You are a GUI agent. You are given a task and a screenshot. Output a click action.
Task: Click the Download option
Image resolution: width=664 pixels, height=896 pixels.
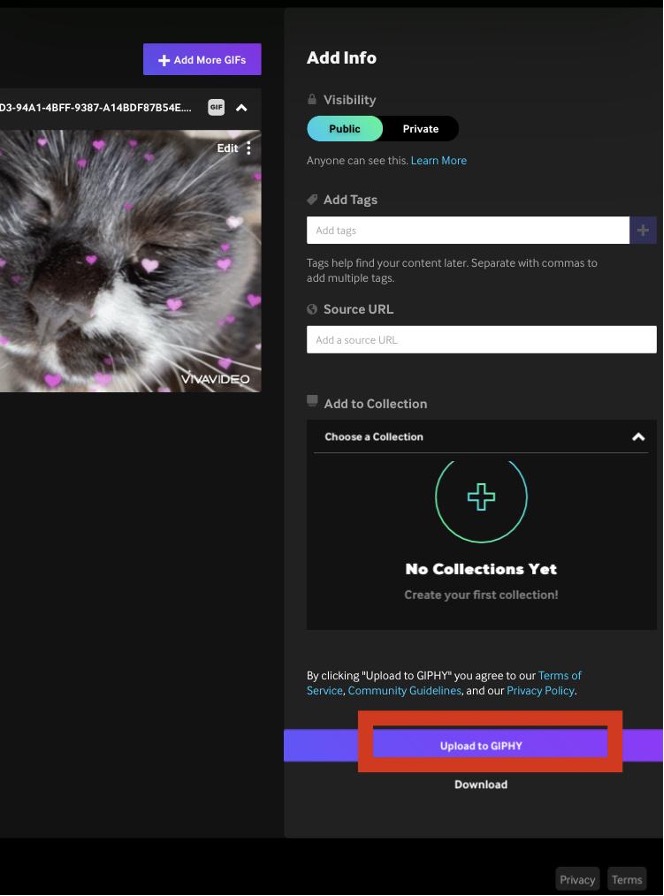(481, 785)
